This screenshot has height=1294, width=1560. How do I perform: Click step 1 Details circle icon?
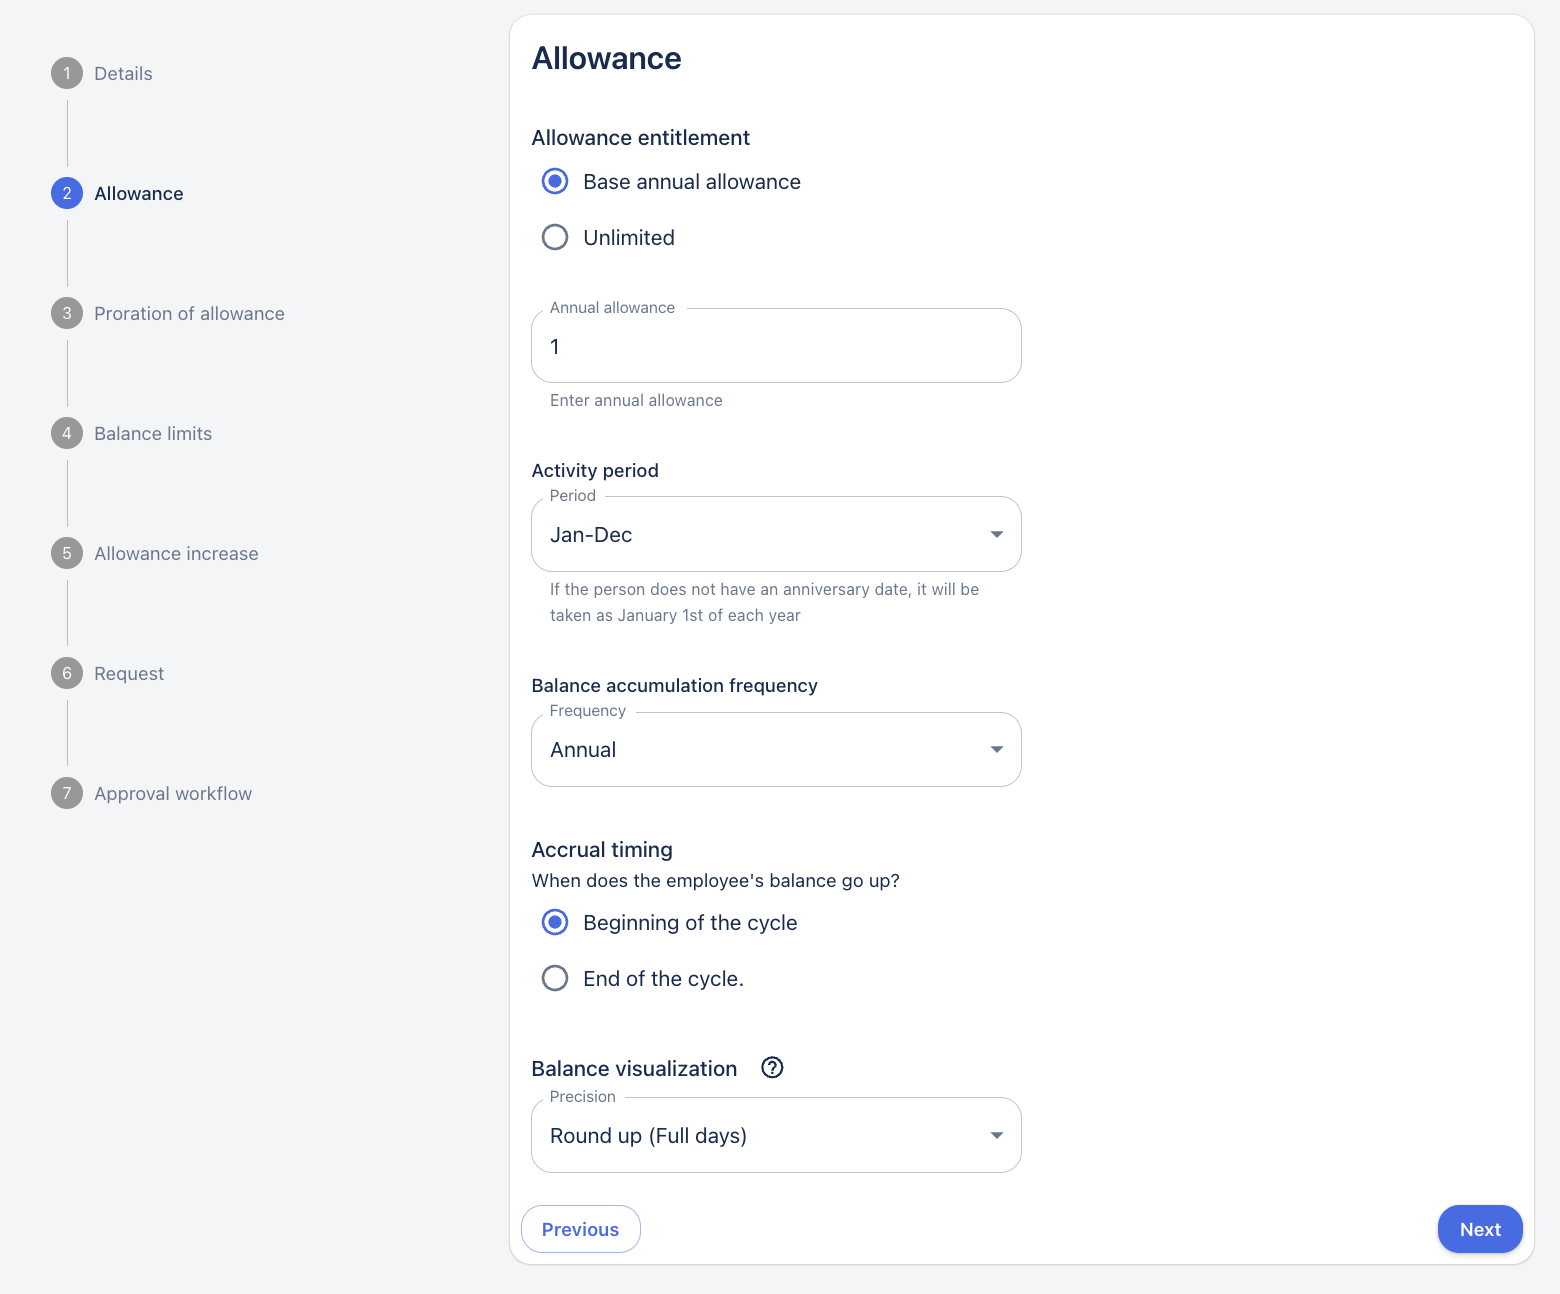(x=67, y=73)
